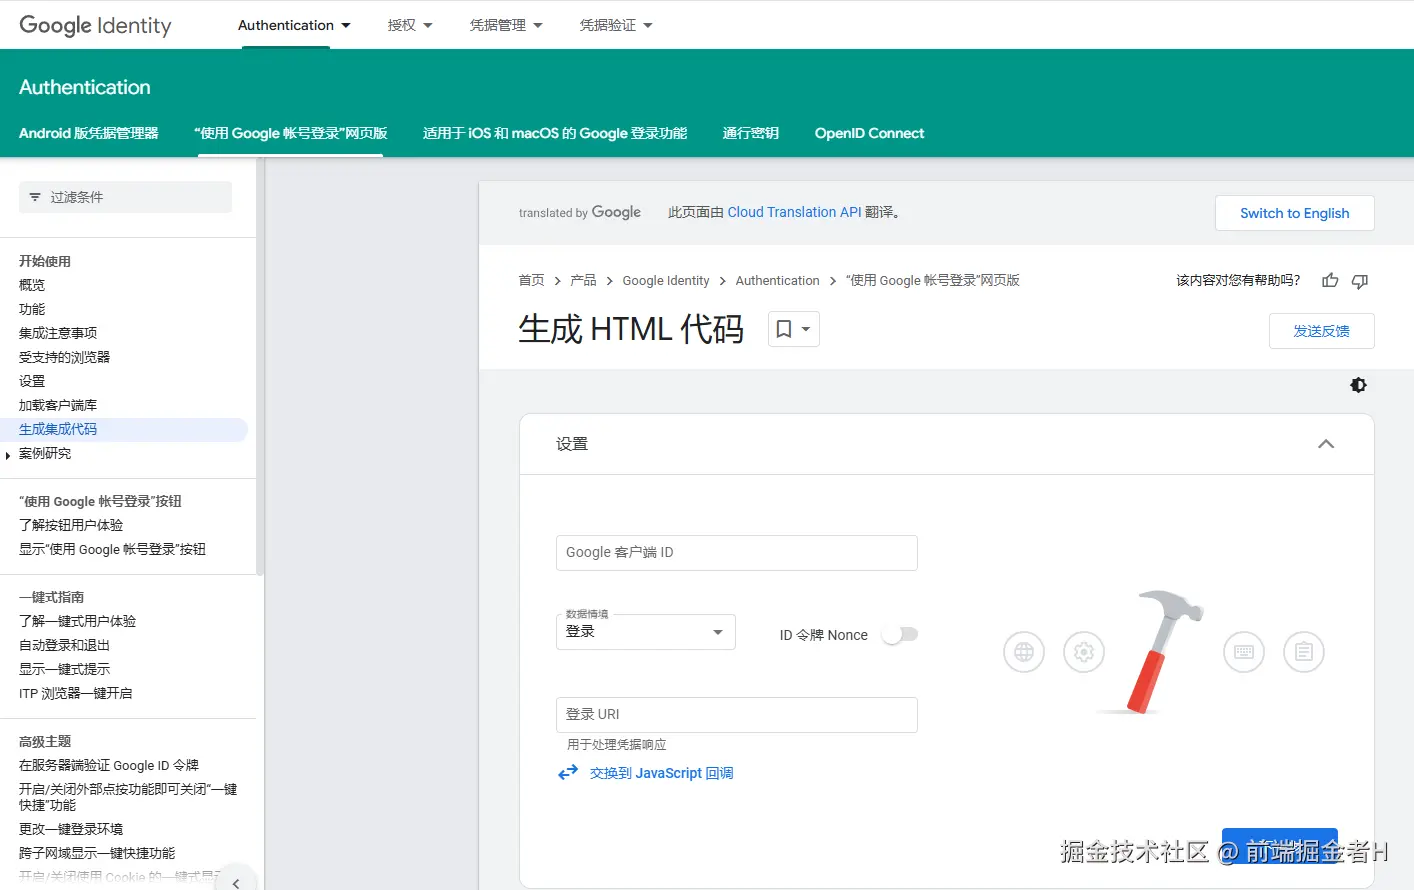Viewport: 1414px width, 890px height.
Task: Click the thumbs-up helpful icon
Action: pyautogui.click(x=1330, y=281)
